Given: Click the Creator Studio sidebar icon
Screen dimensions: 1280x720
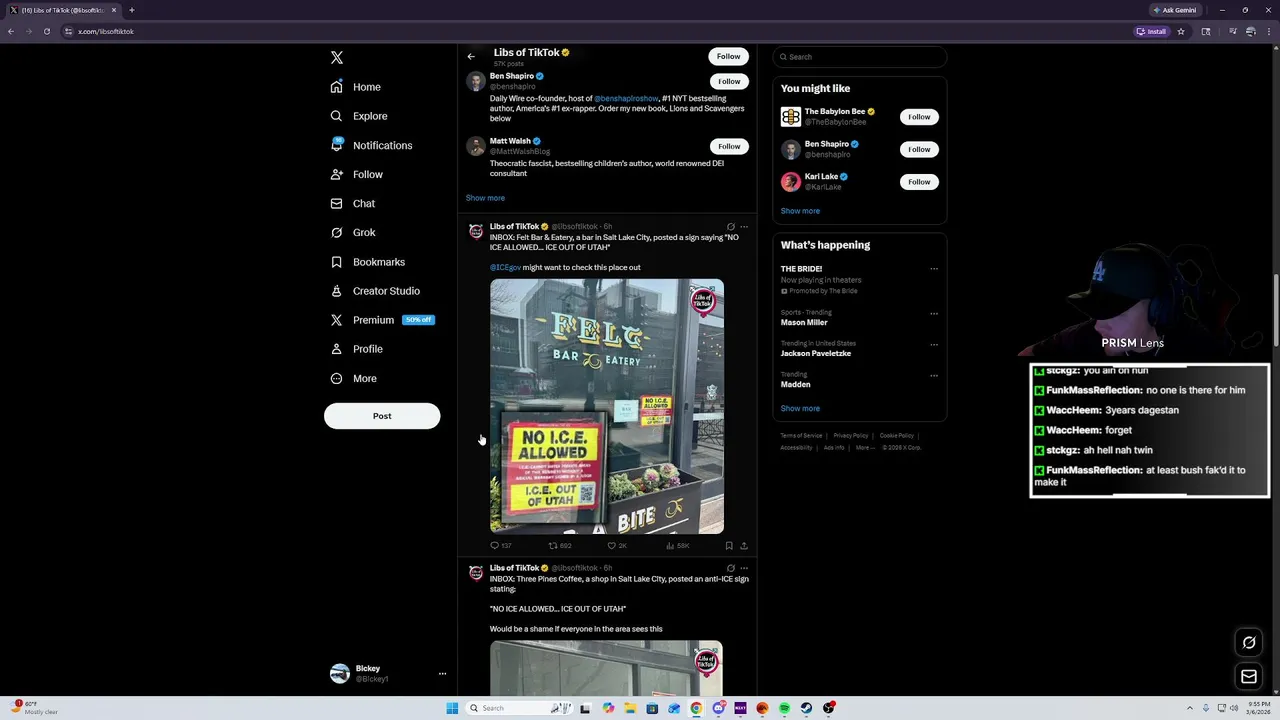Looking at the screenshot, I should coord(337,291).
